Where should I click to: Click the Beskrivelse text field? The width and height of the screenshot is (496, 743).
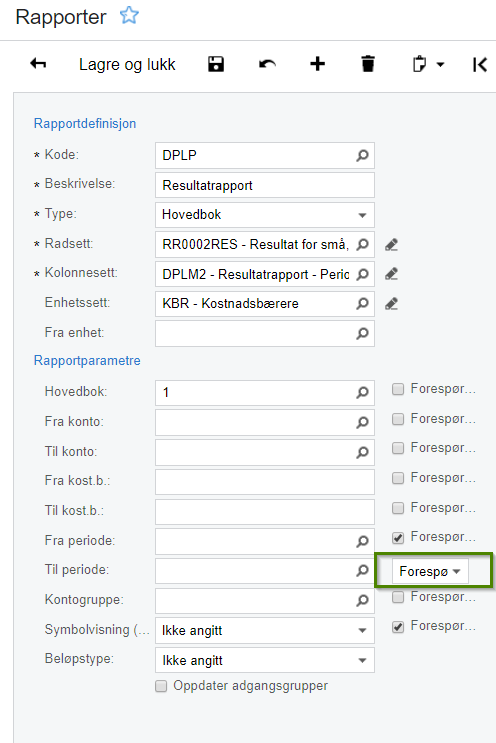tap(265, 185)
